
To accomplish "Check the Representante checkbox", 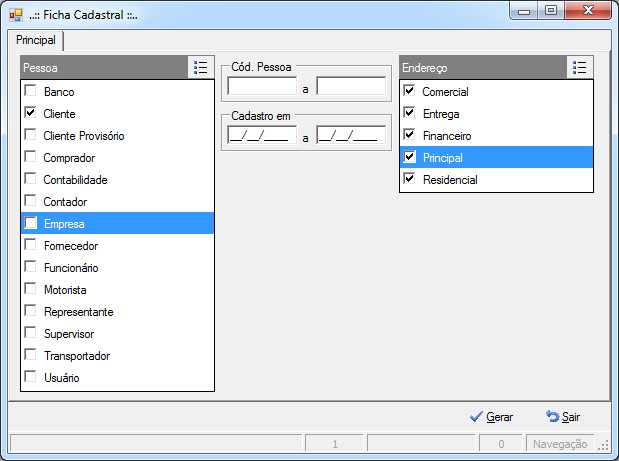I will click(x=30, y=311).
